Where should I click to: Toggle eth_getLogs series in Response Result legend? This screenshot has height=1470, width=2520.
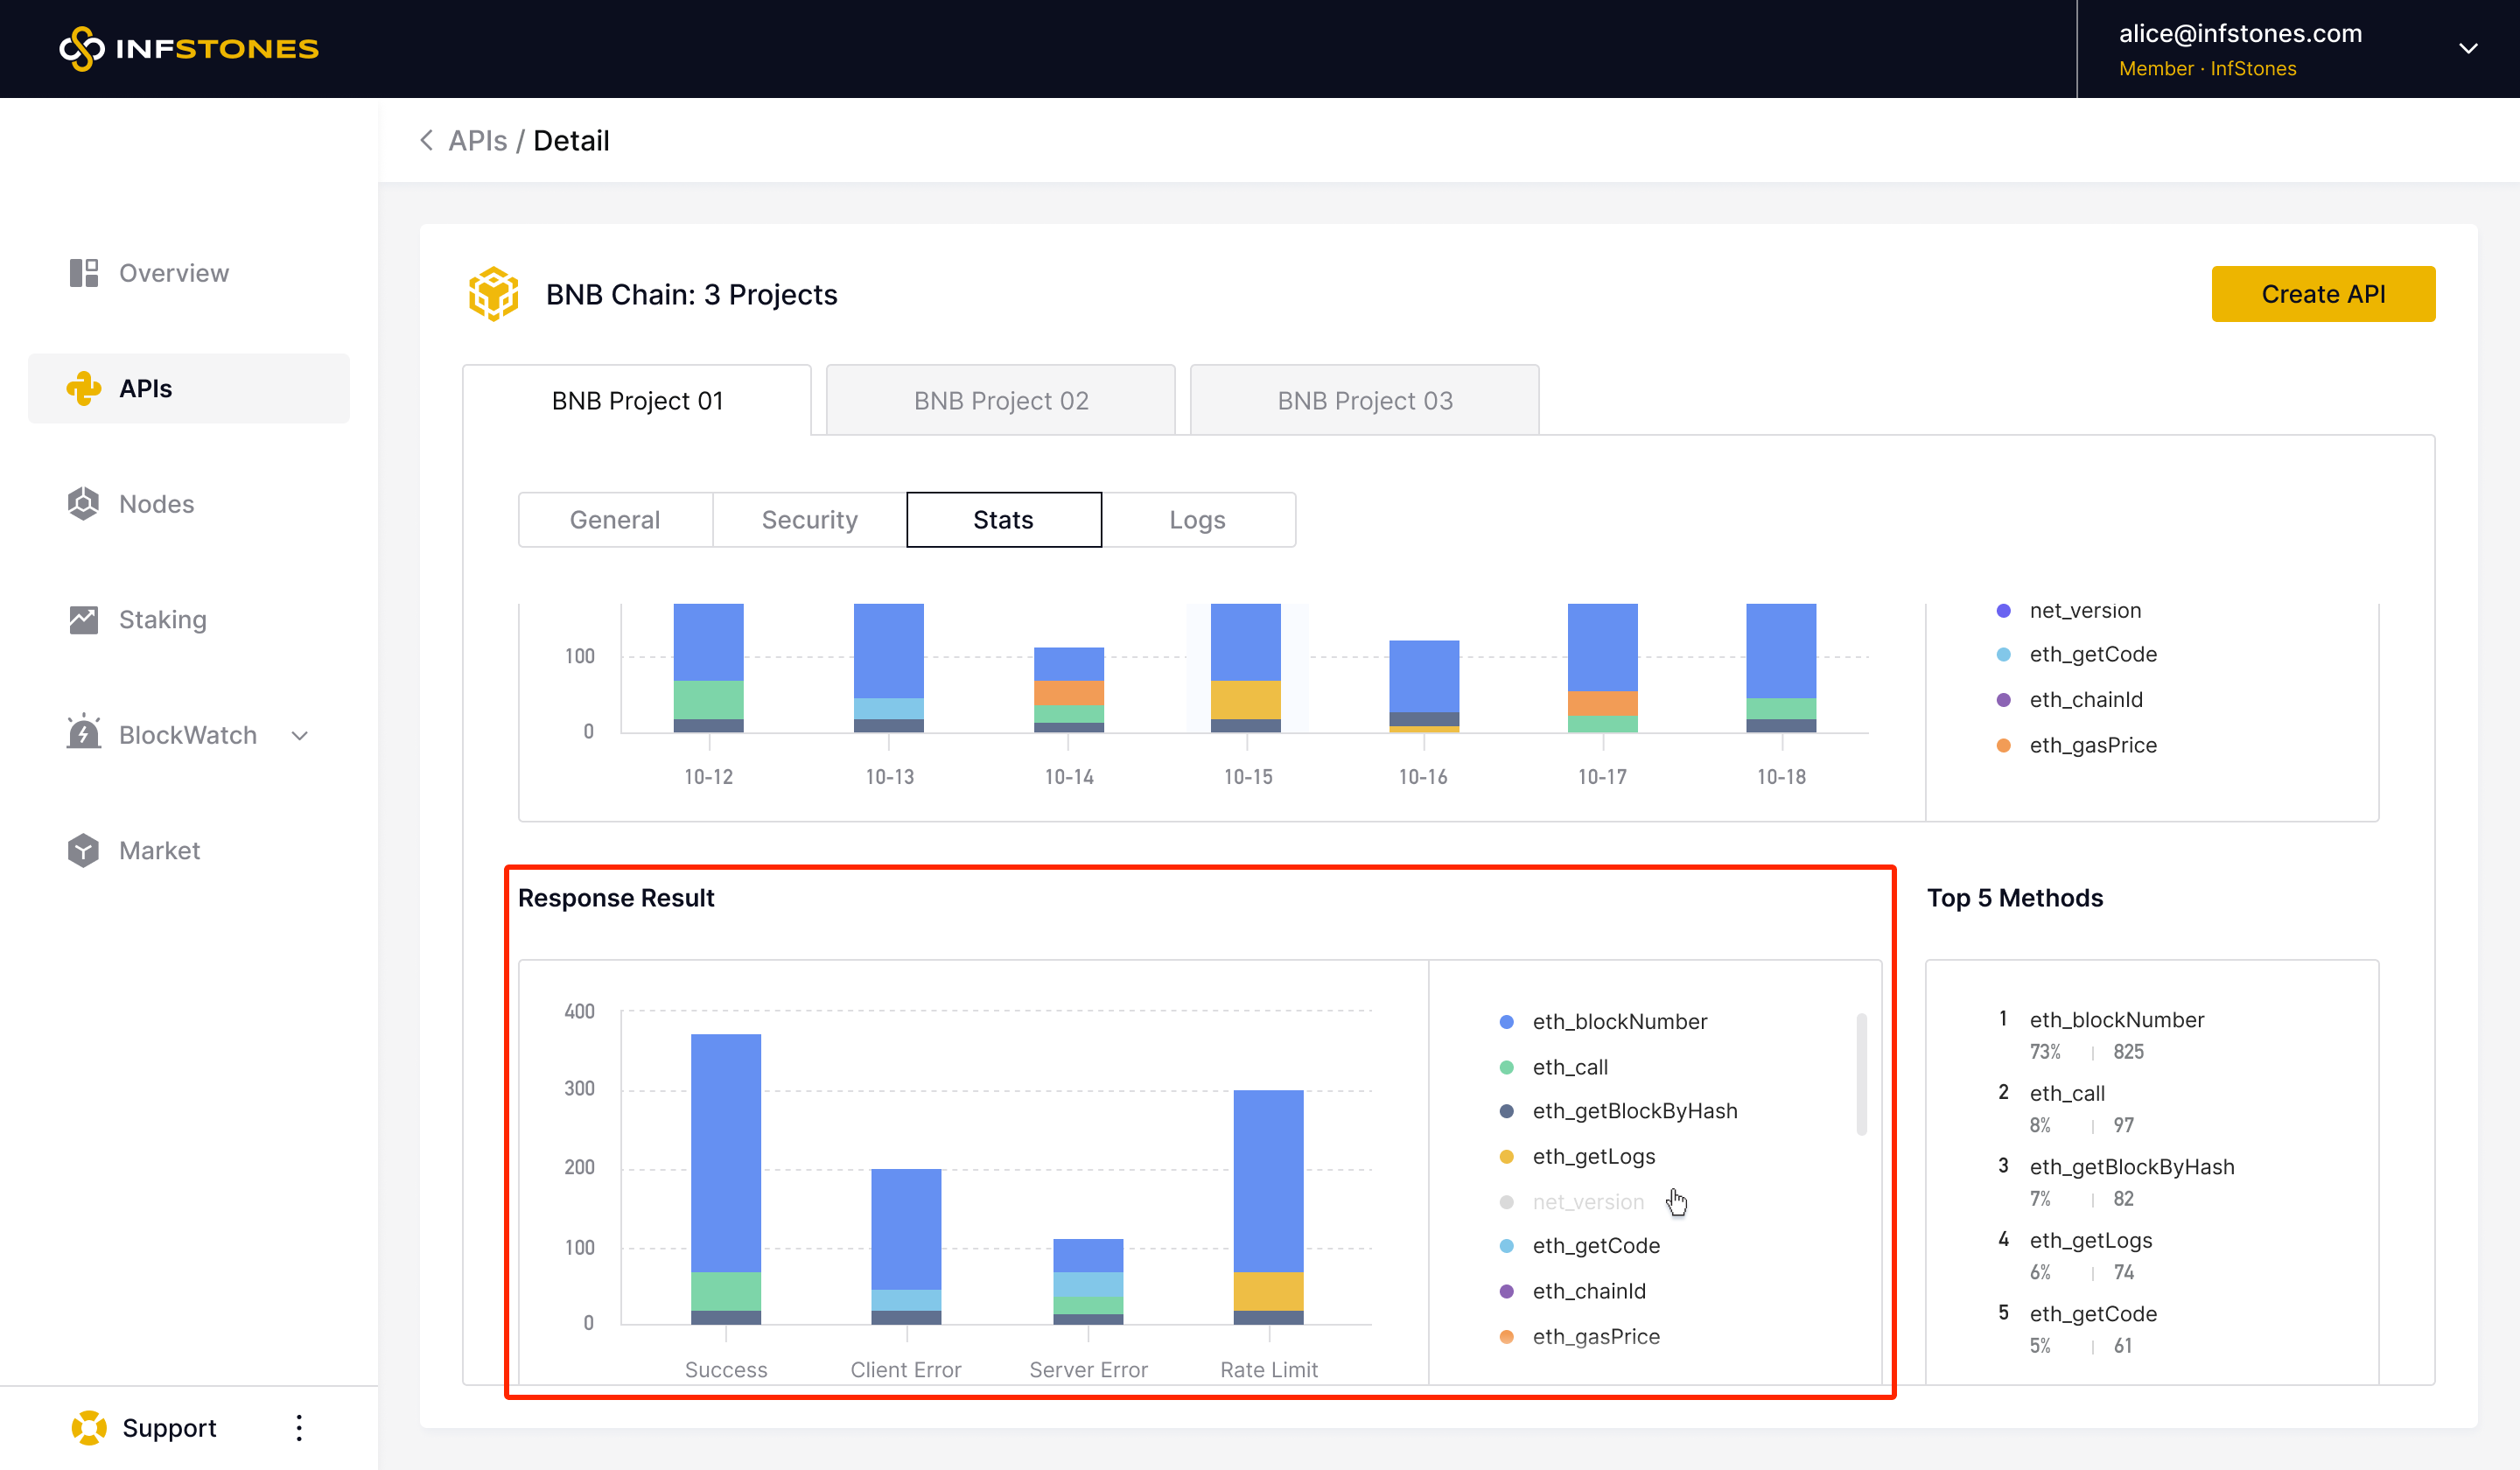[1593, 1157]
